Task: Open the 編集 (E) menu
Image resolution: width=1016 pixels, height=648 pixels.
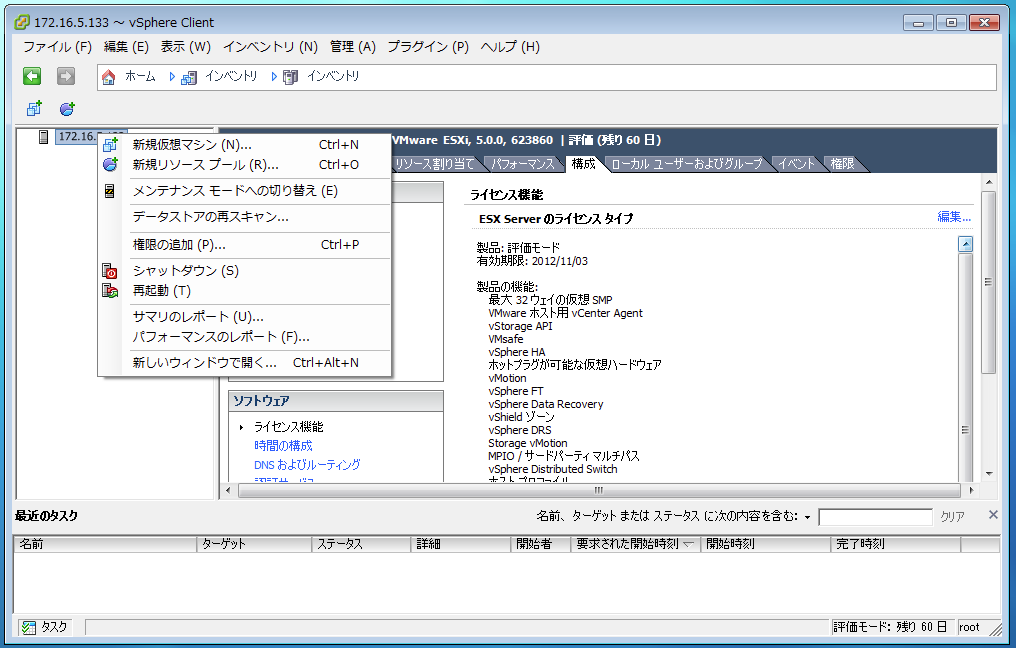Action: point(126,47)
